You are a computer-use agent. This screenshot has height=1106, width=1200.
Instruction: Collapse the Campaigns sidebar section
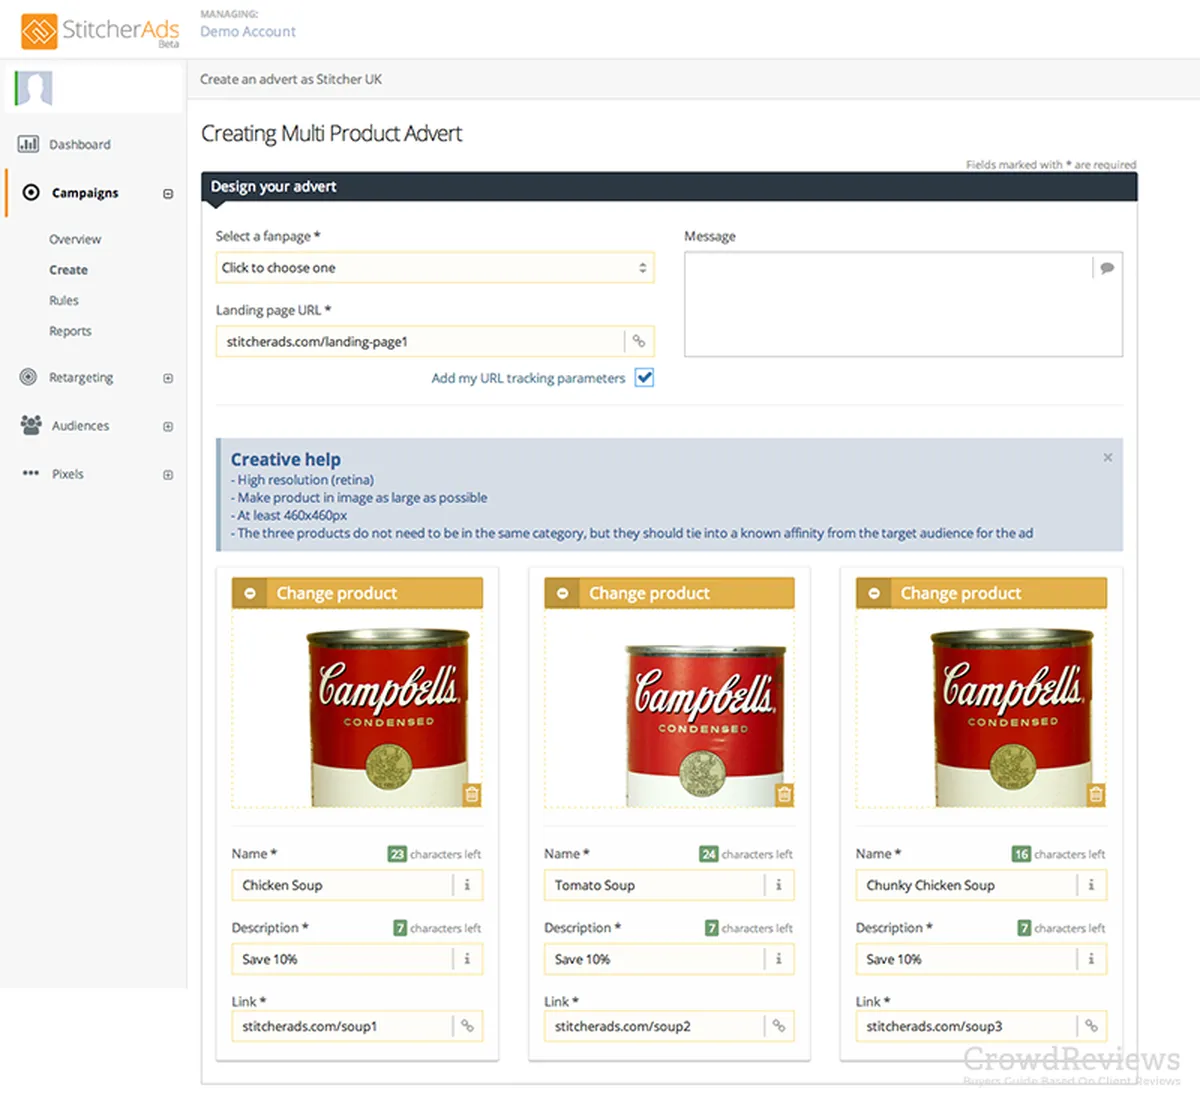[168, 193]
